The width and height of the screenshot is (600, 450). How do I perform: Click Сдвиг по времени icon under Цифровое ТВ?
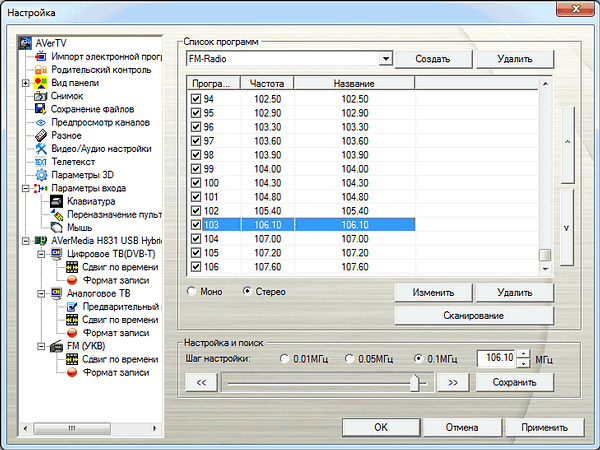click(x=72, y=267)
